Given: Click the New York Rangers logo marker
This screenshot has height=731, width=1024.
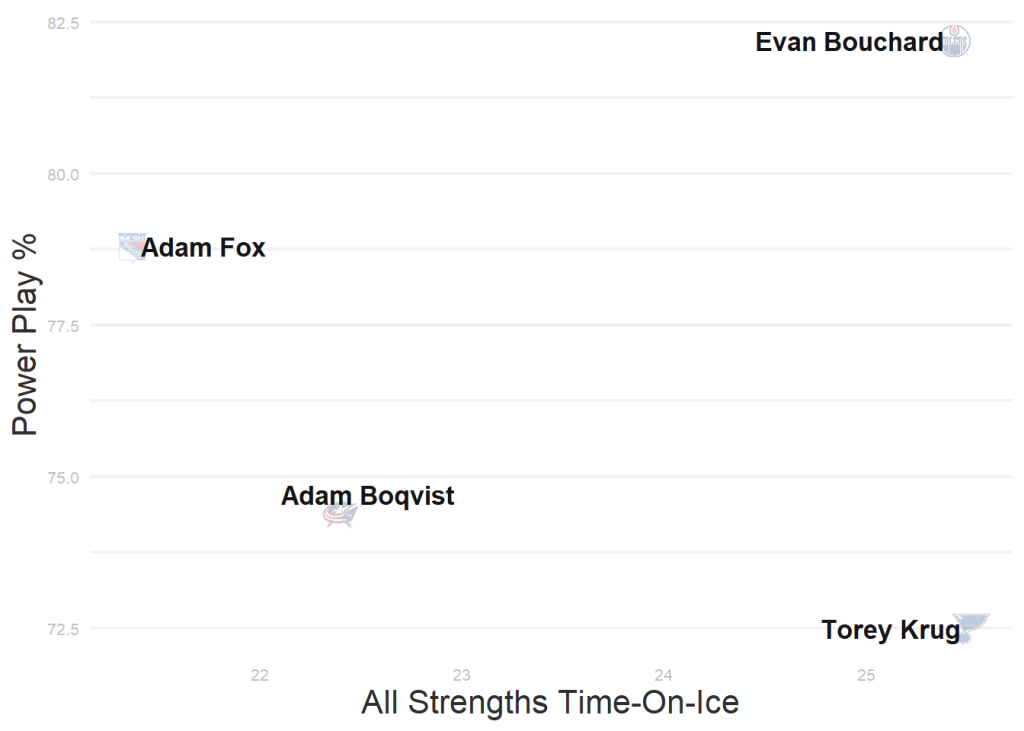Looking at the screenshot, I should pos(132,246).
